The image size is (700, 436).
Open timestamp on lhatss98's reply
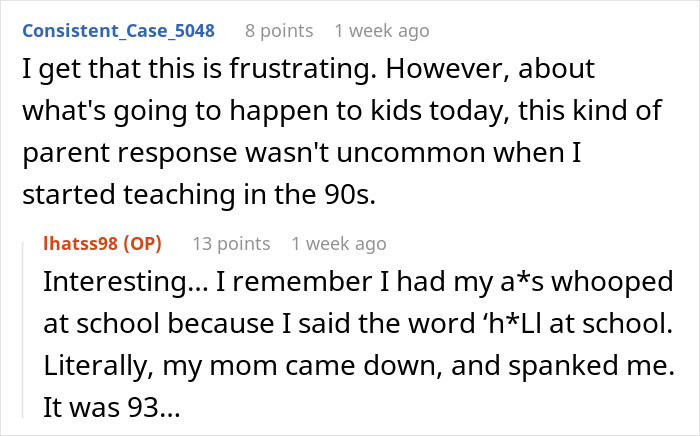tap(338, 244)
